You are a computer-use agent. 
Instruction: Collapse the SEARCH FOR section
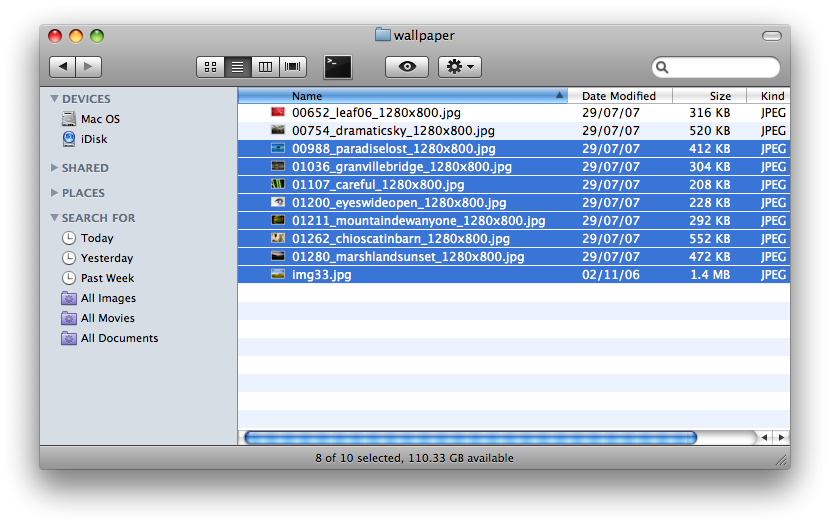click(54, 218)
